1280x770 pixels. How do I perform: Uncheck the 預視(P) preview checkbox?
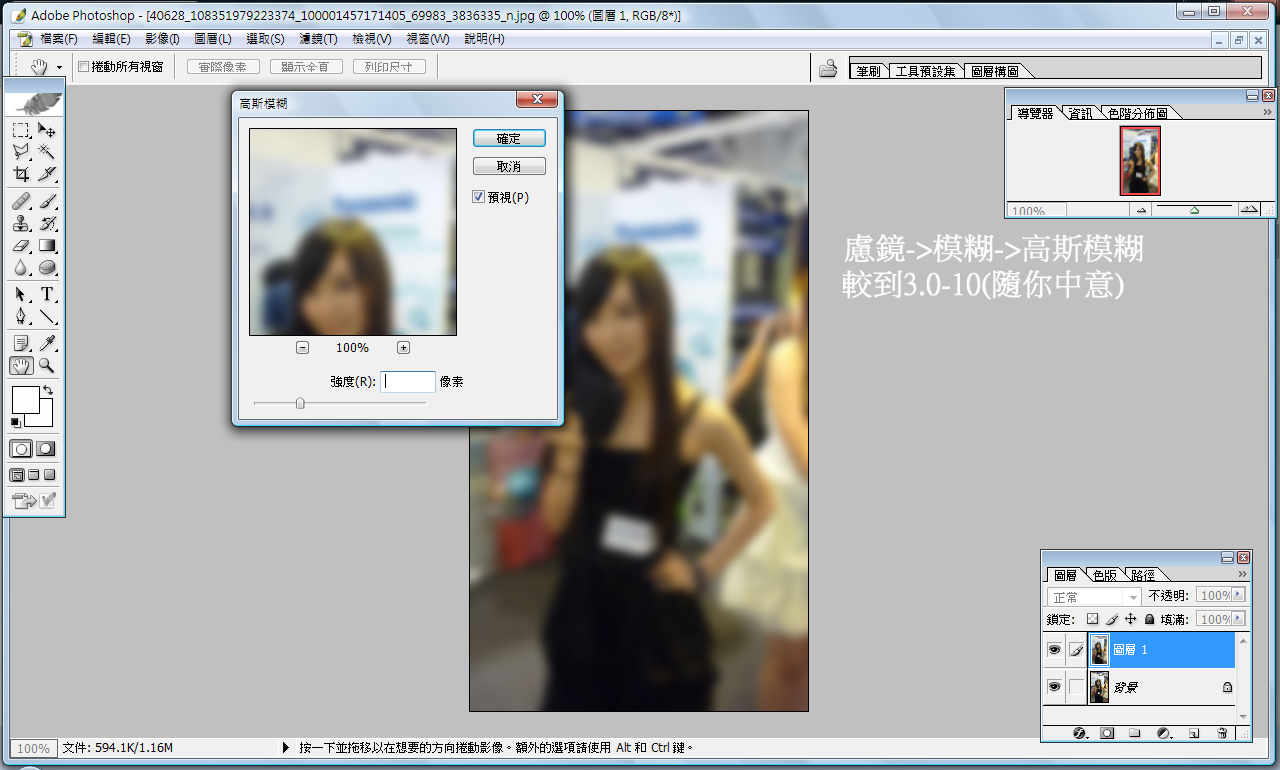click(x=479, y=197)
